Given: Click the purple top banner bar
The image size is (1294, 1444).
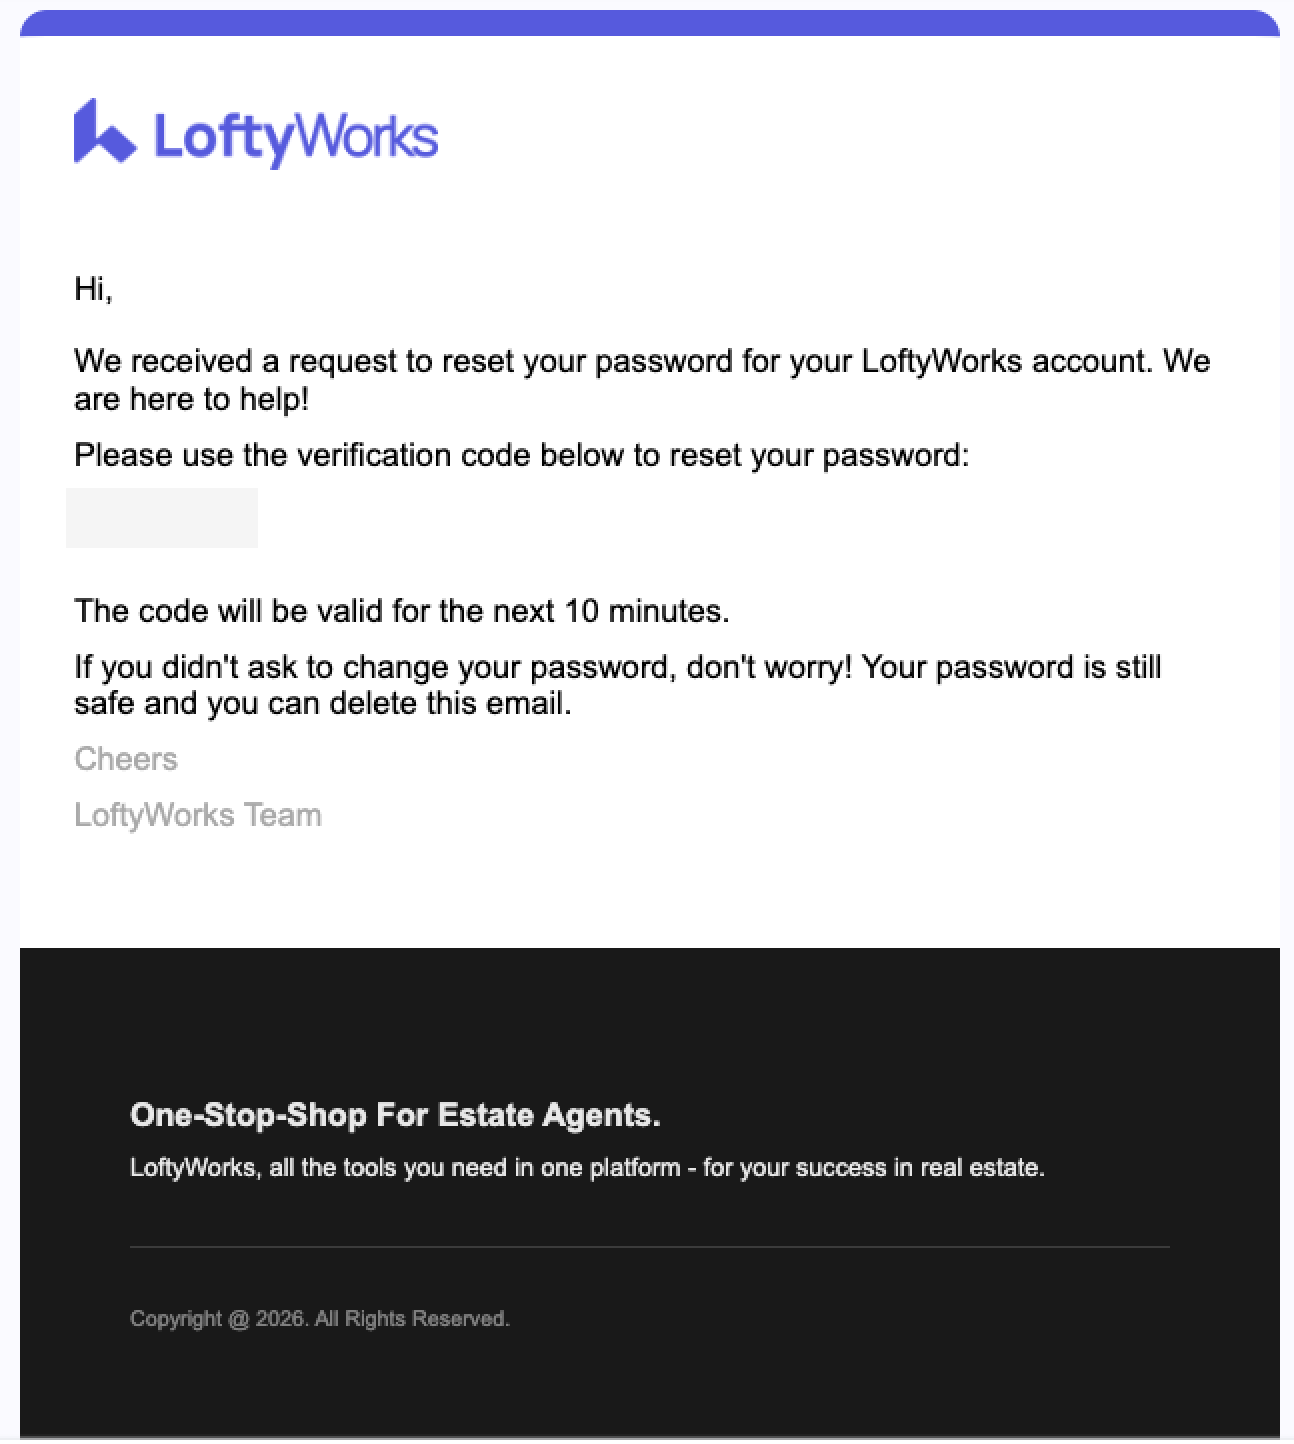Looking at the screenshot, I should click(x=648, y=24).
